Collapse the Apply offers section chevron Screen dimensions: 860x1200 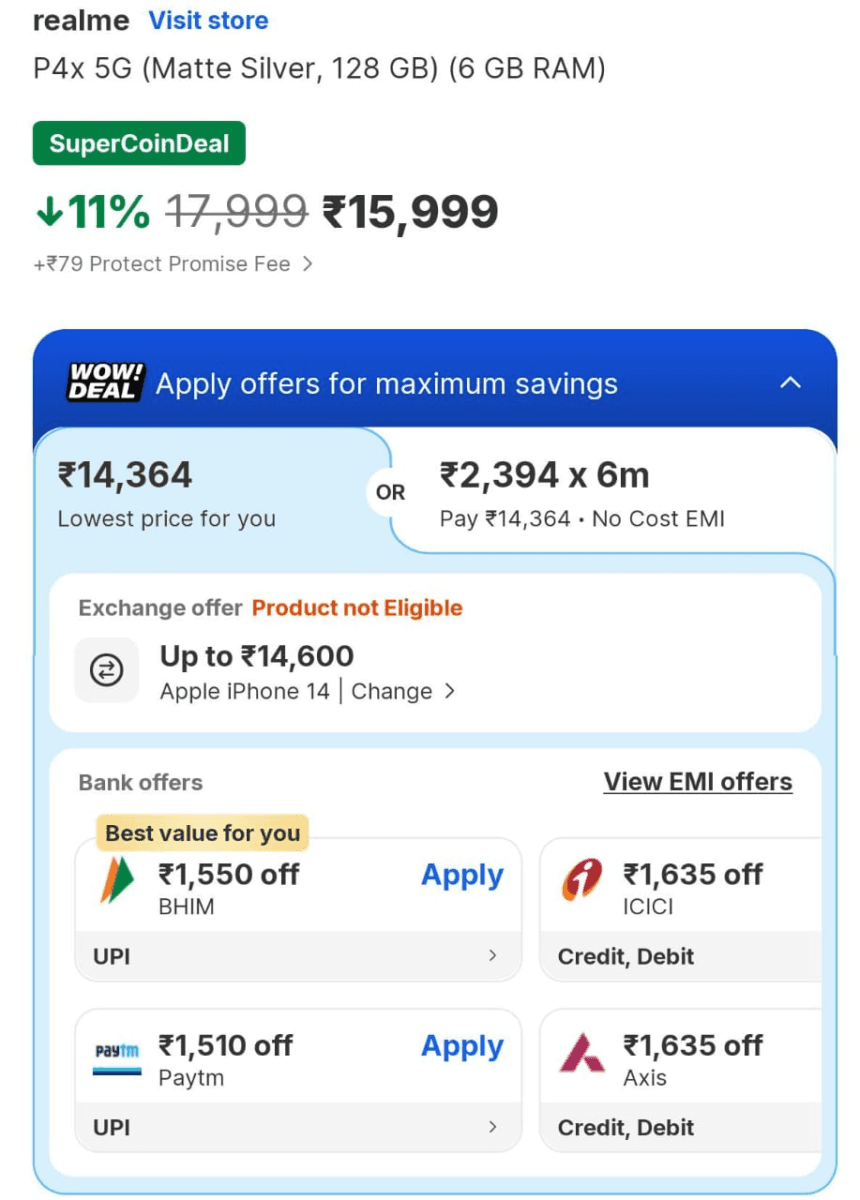click(790, 383)
